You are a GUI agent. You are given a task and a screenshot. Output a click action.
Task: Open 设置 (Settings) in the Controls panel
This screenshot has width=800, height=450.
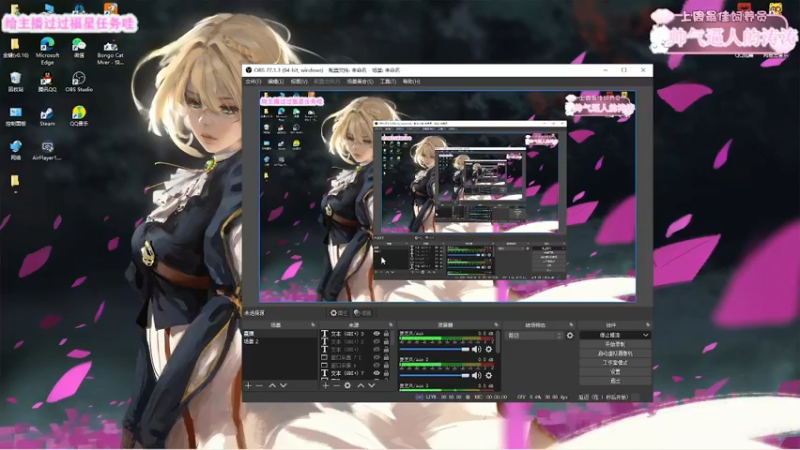pyautogui.click(x=615, y=372)
